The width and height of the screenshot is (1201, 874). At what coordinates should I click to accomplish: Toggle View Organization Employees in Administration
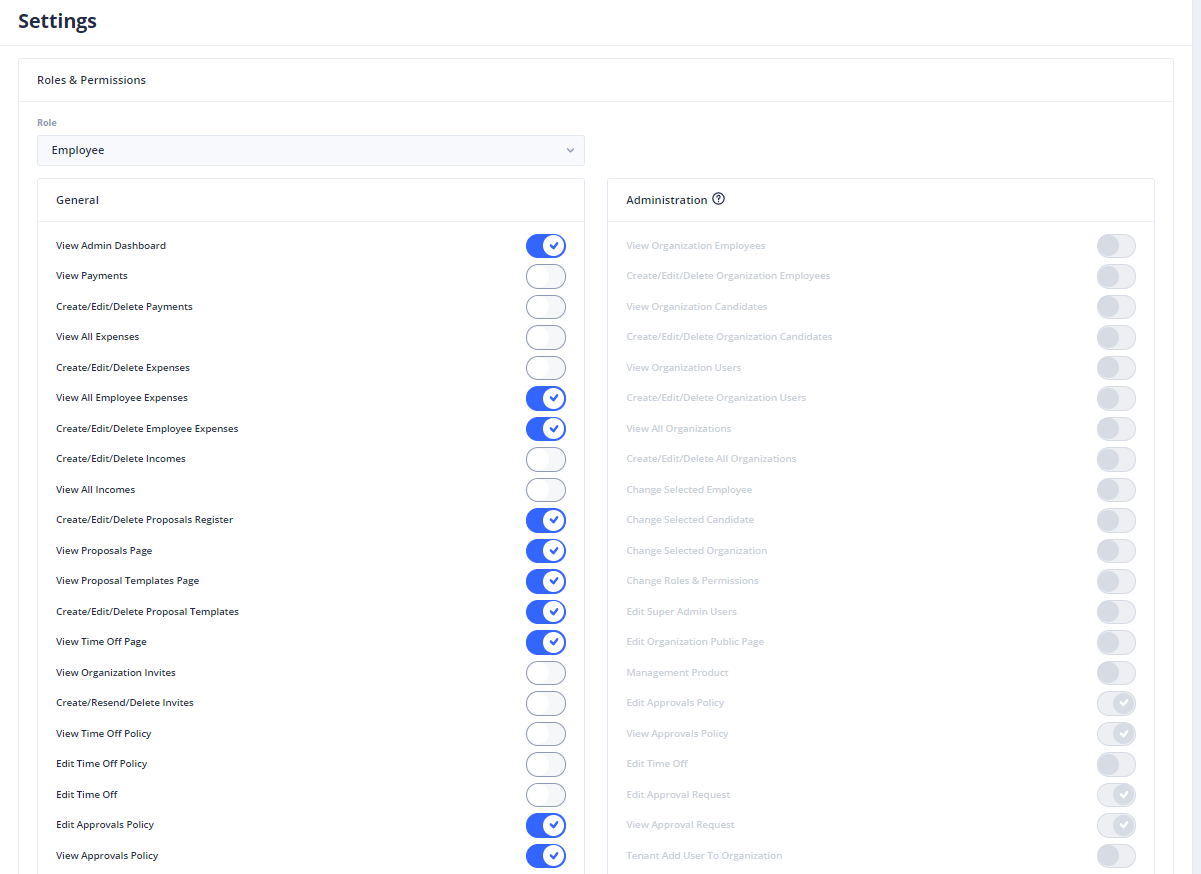coord(1116,246)
